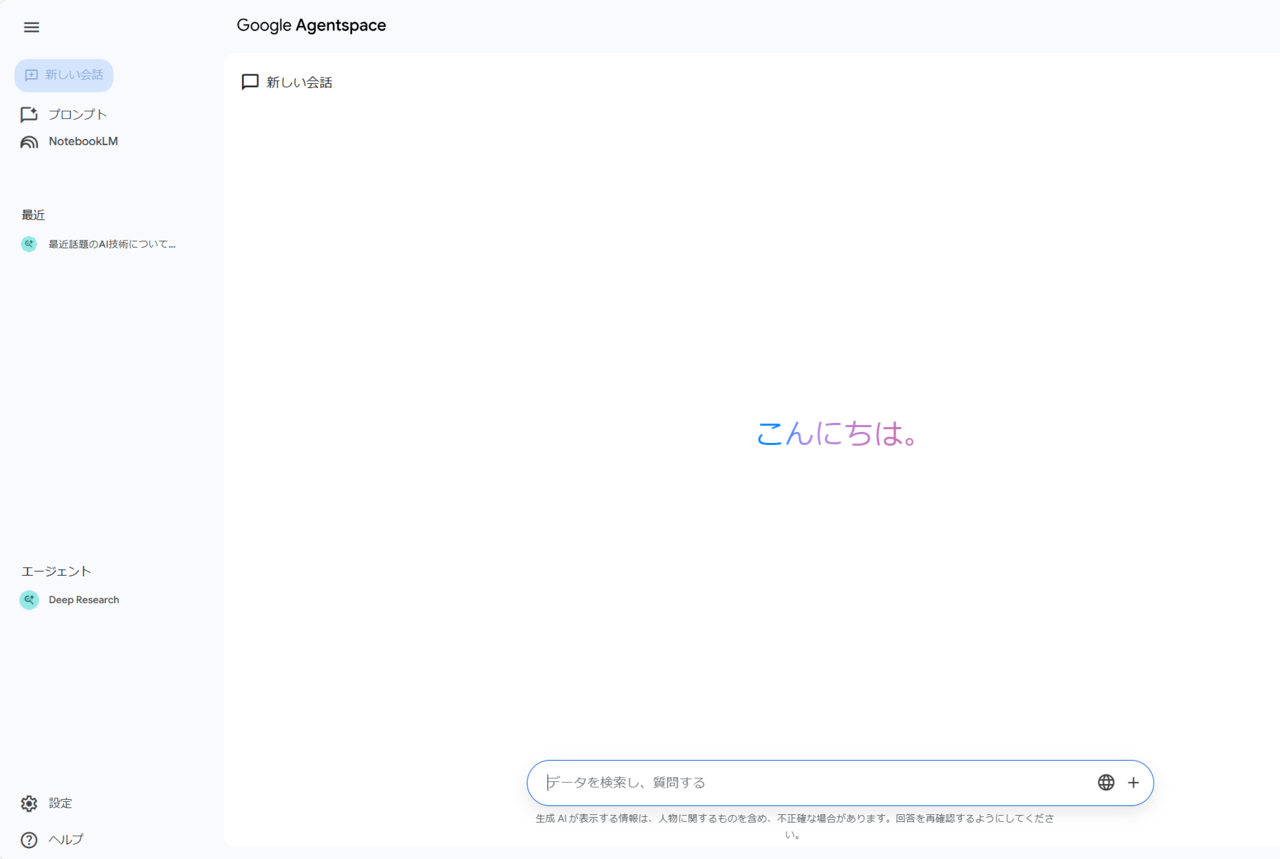Open recent chat 最近話題のAI技術について
Screen dimensions: 1280x859
(99, 244)
